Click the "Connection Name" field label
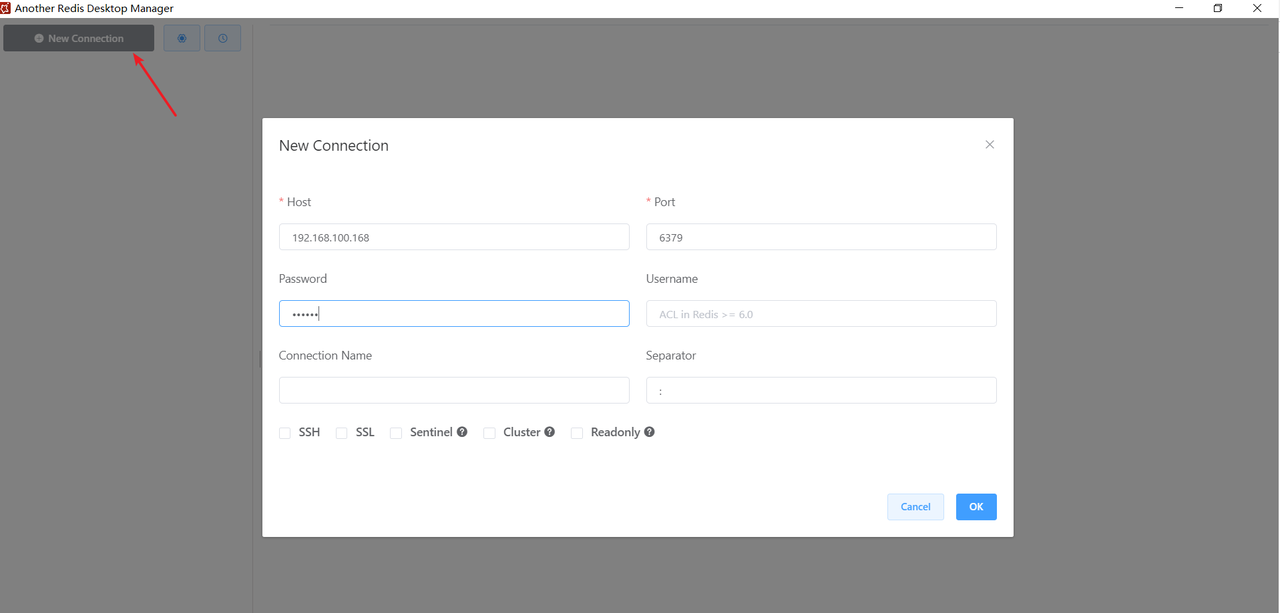Screen dimensions: 1280x613 326,356
